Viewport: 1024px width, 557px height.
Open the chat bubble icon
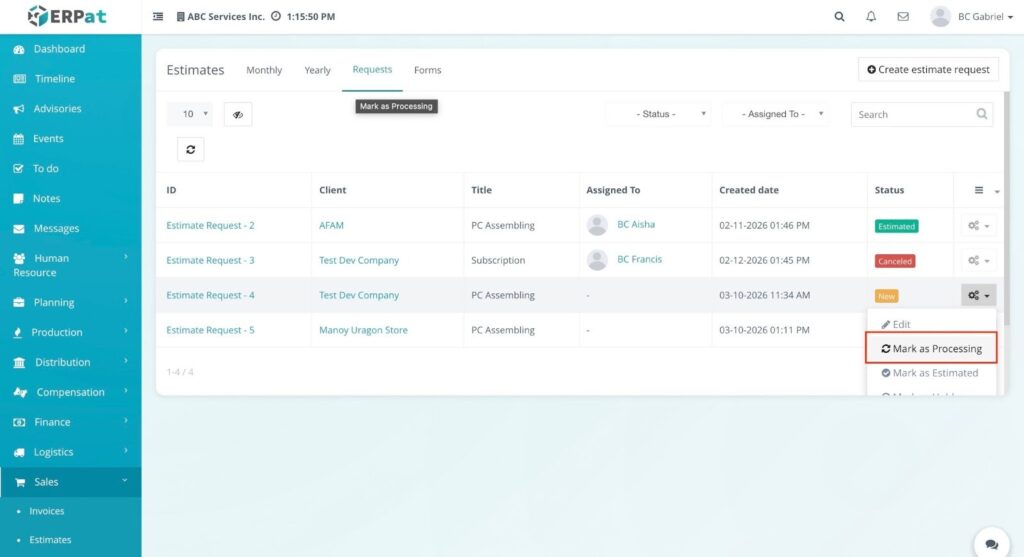pos(991,544)
